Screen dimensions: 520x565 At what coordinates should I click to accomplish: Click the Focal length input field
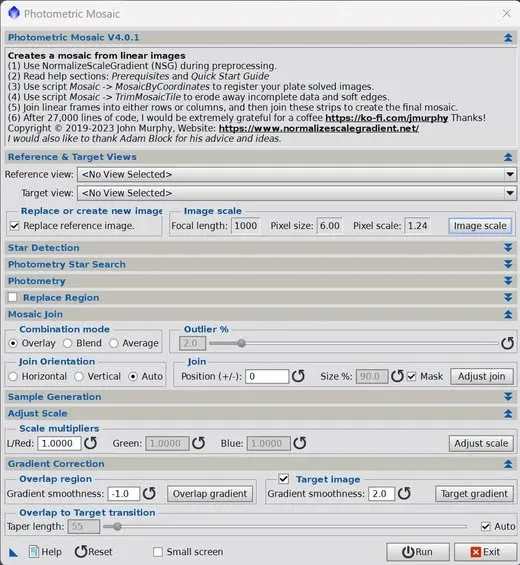[x=245, y=226]
